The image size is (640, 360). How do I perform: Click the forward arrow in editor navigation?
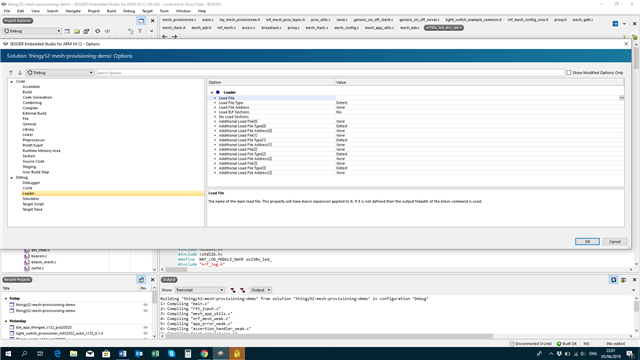click(x=174, y=36)
